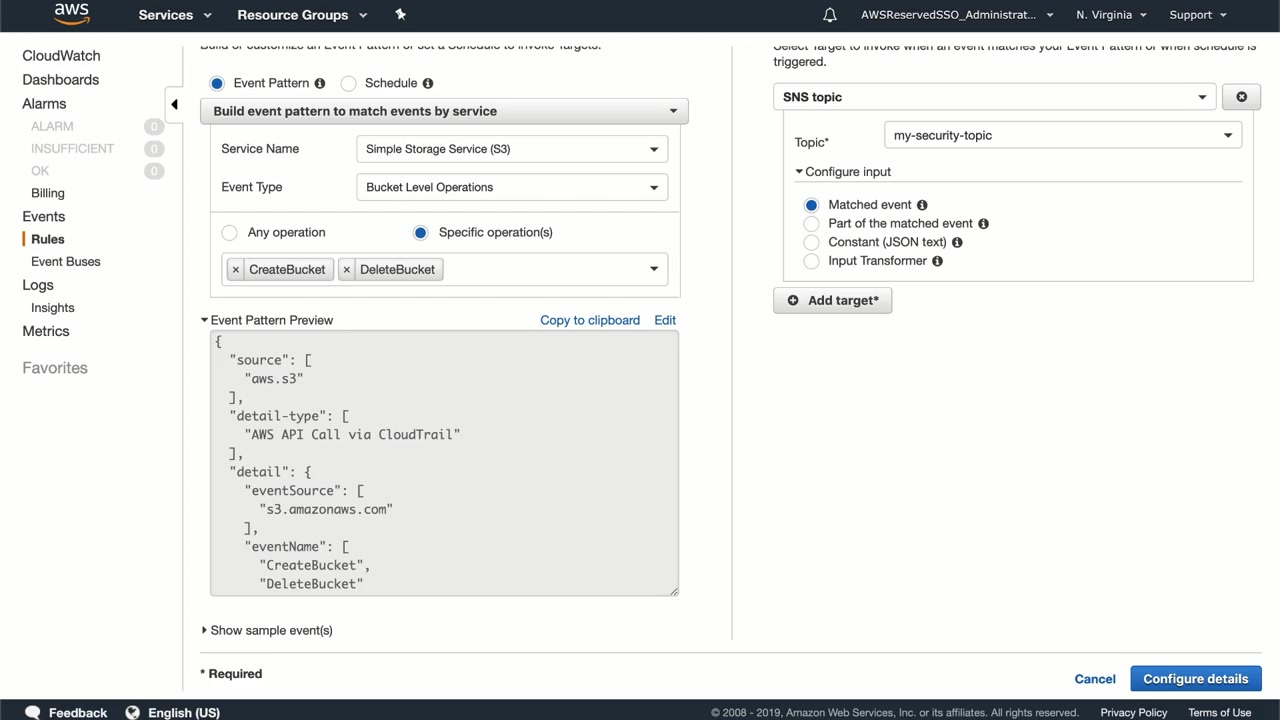Collapse the sidebar with the left arrow
The width and height of the screenshot is (1280, 720).
[x=174, y=104]
